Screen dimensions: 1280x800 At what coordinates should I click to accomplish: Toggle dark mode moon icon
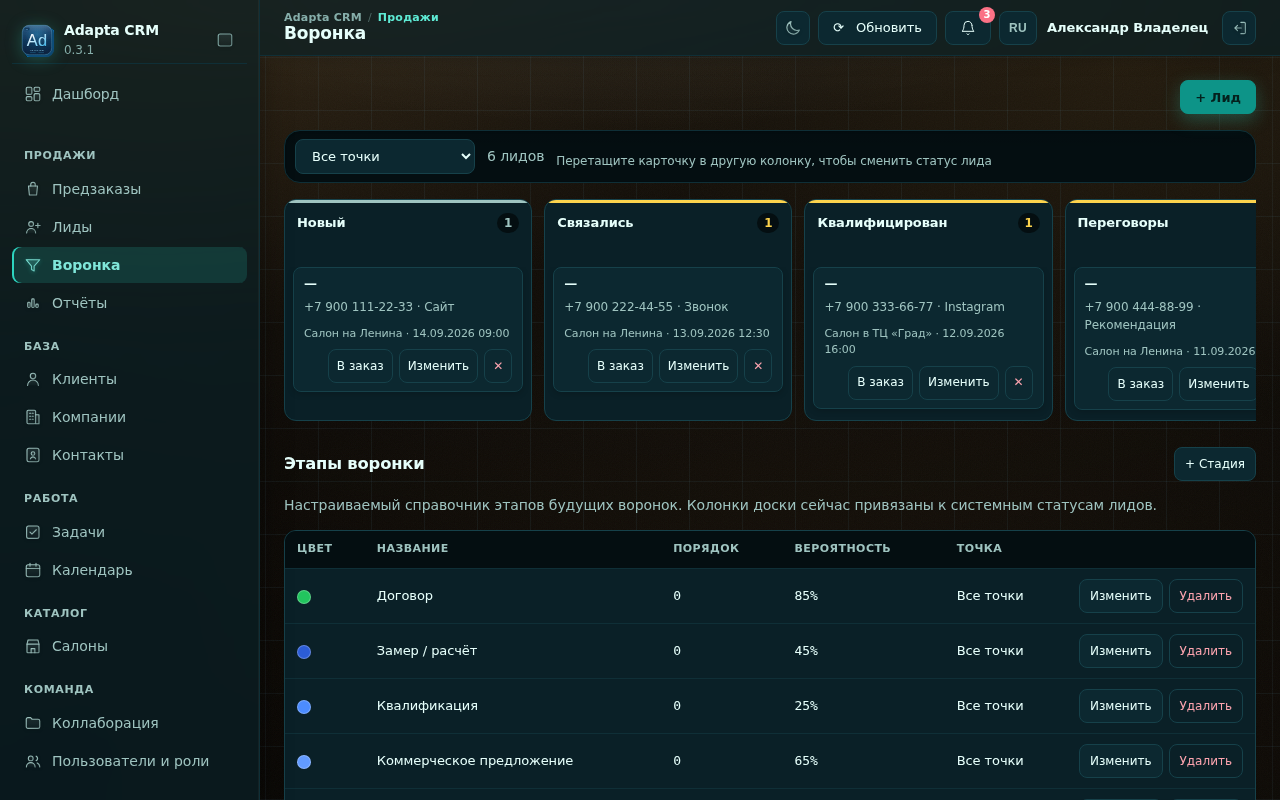pos(793,28)
